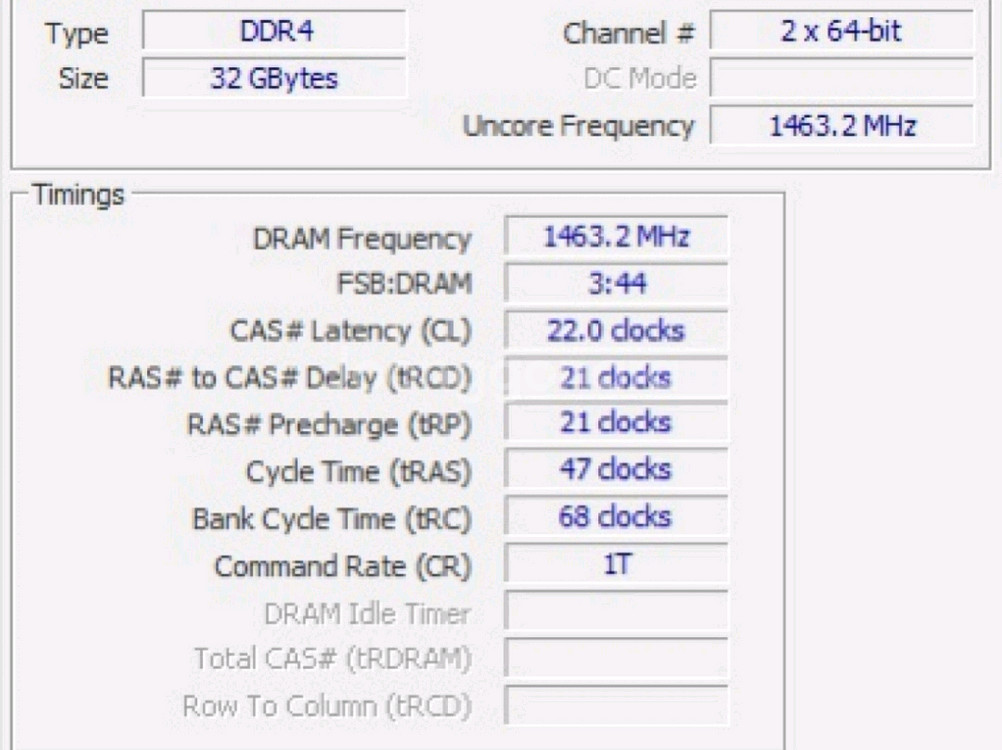This screenshot has height=750, width=1002.
Task: Select the Cycle Time (tRAS) value 47 clocks
Action: [x=616, y=470]
